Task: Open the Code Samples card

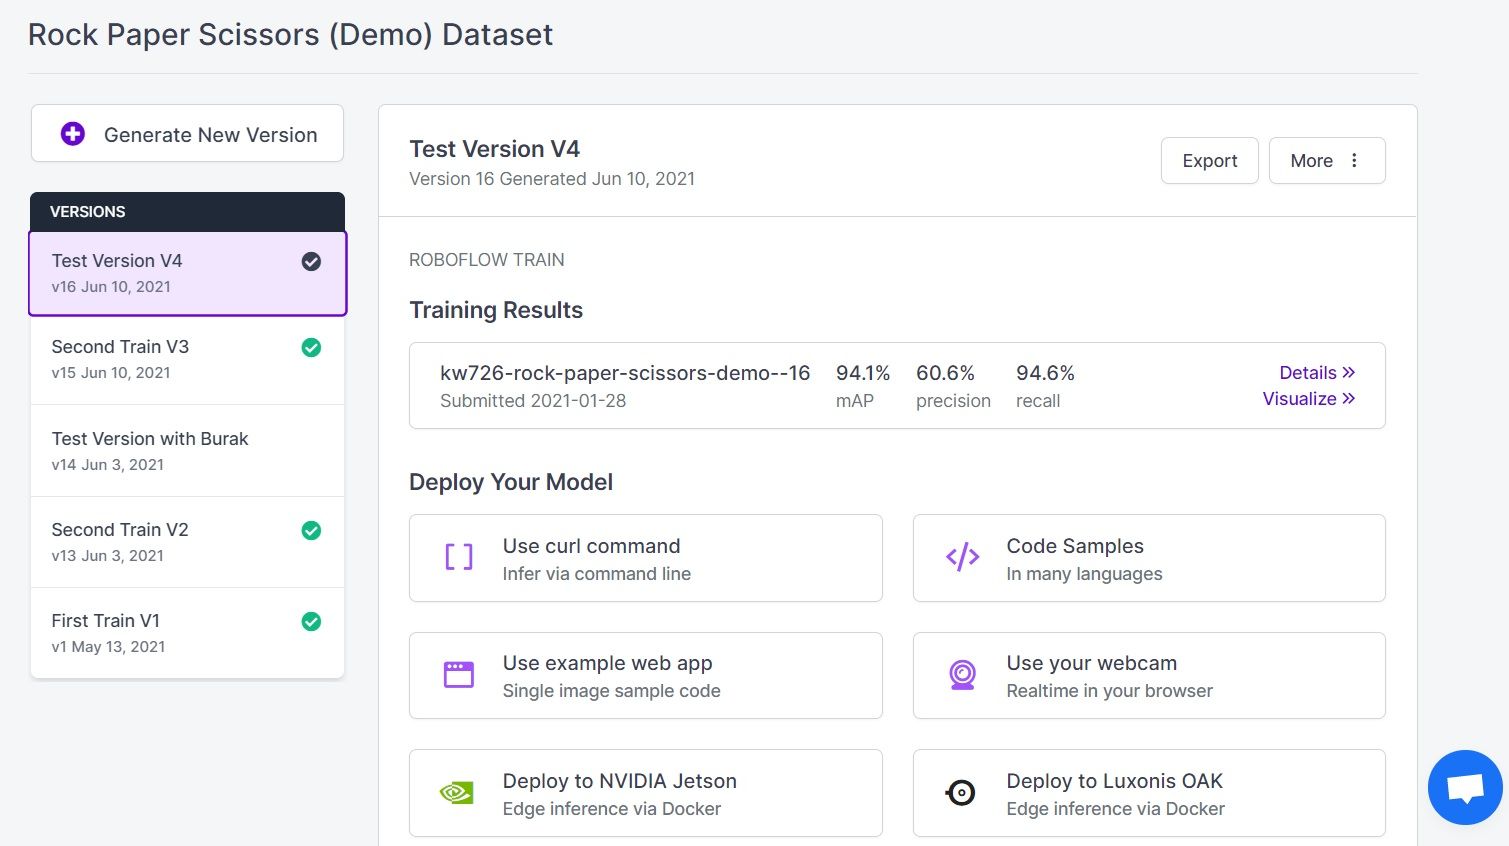Action: tap(1149, 558)
